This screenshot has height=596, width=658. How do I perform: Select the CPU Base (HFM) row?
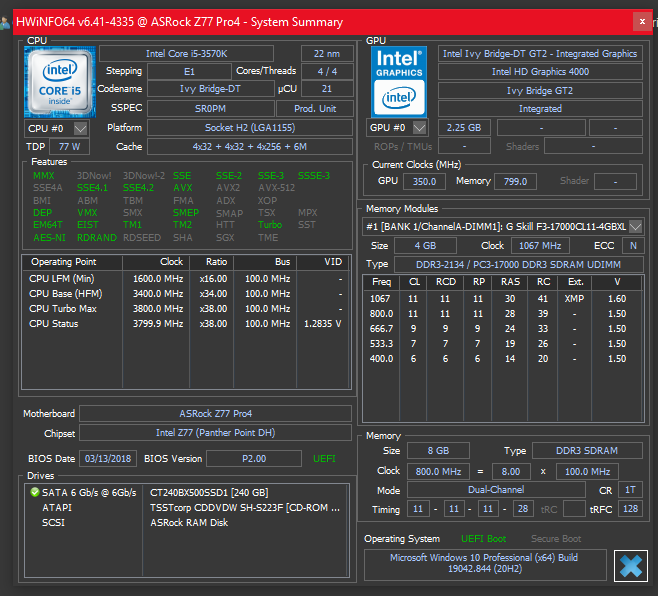pyautogui.click(x=186, y=294)
